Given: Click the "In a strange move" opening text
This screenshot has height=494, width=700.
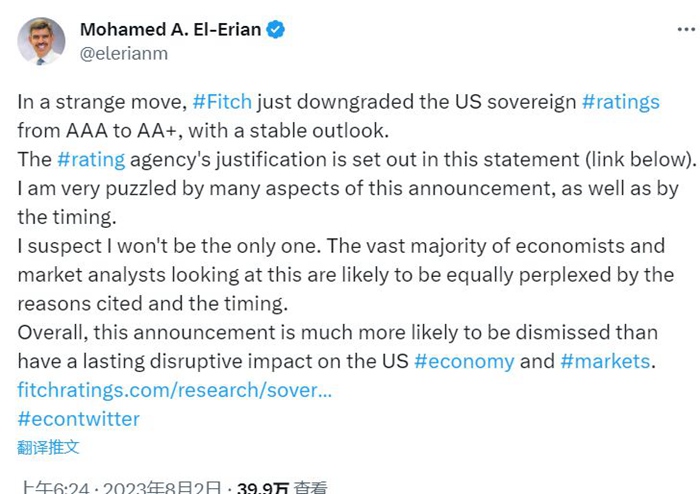Looking at the screenshot, I should (100, 102).
